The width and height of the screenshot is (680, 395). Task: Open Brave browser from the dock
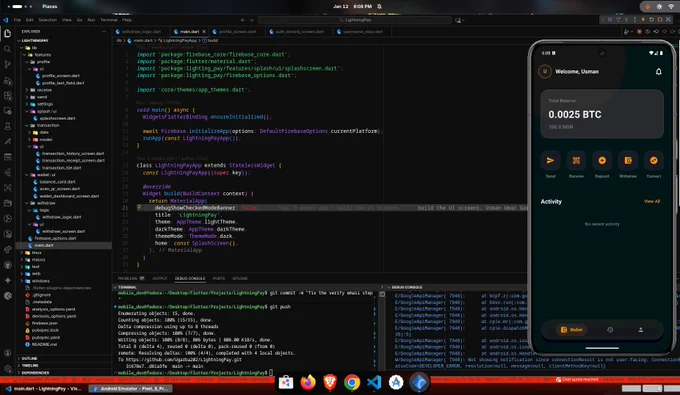coord(330,382)
